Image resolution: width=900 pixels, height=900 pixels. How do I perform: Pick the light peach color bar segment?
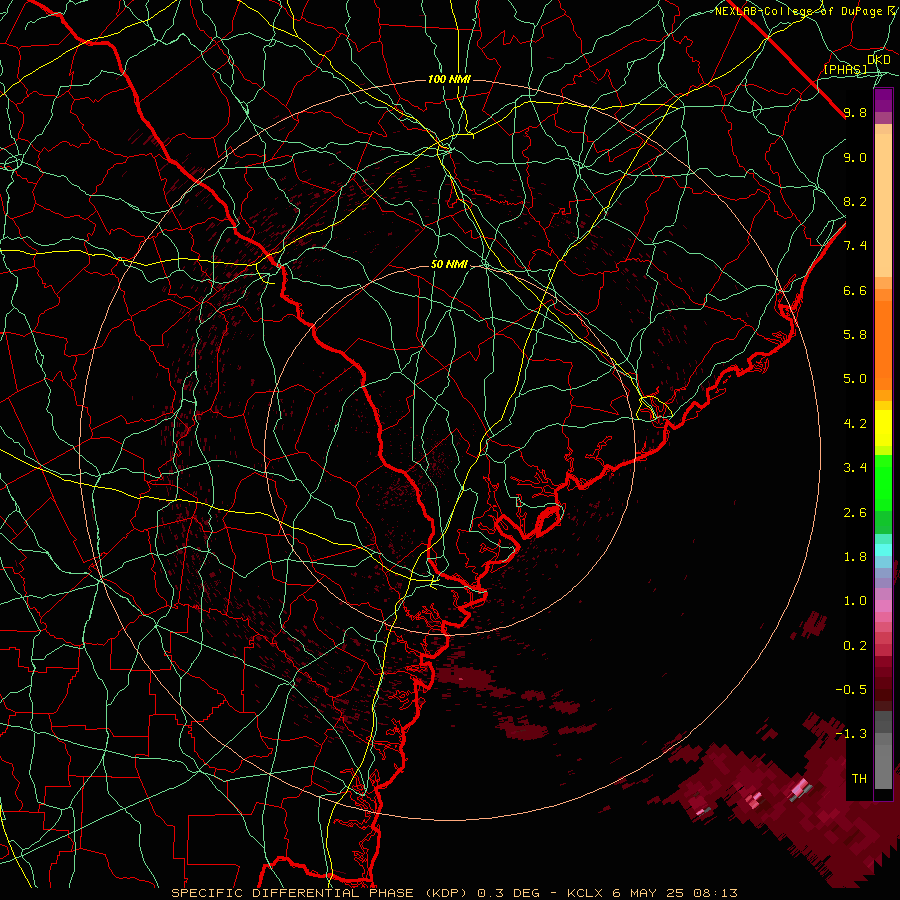883,207
